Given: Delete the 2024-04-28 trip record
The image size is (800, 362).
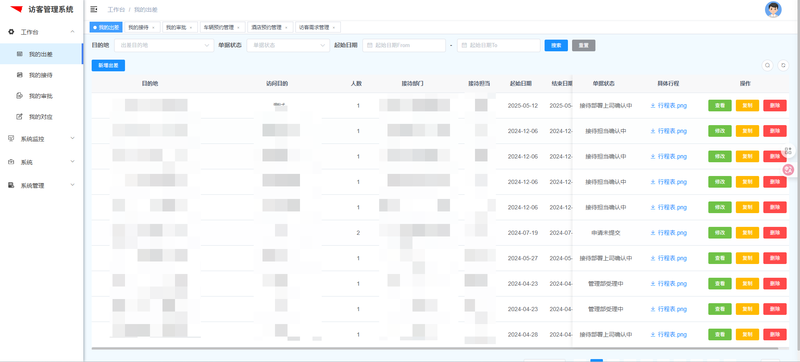Looking at the screenshot, I should pyautogui.click(x=774, y=335).
